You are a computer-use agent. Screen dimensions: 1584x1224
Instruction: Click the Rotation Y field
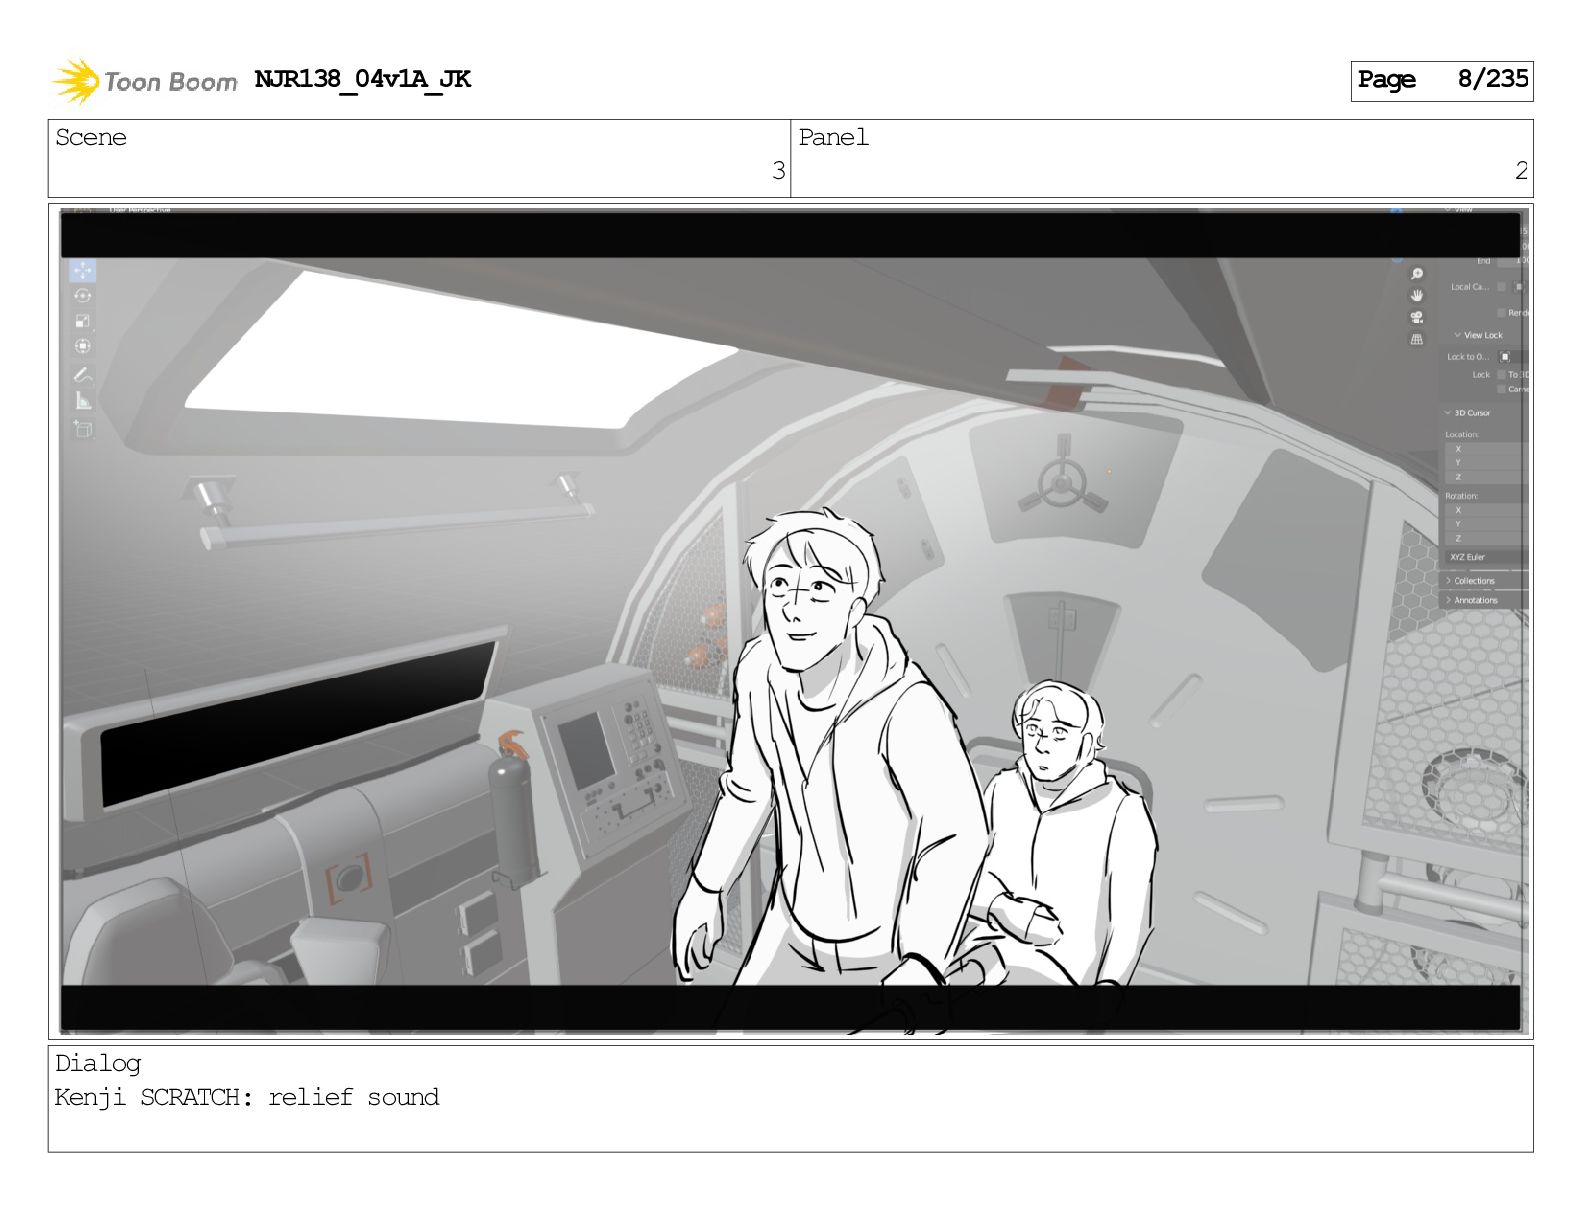tap(1488, 524)
